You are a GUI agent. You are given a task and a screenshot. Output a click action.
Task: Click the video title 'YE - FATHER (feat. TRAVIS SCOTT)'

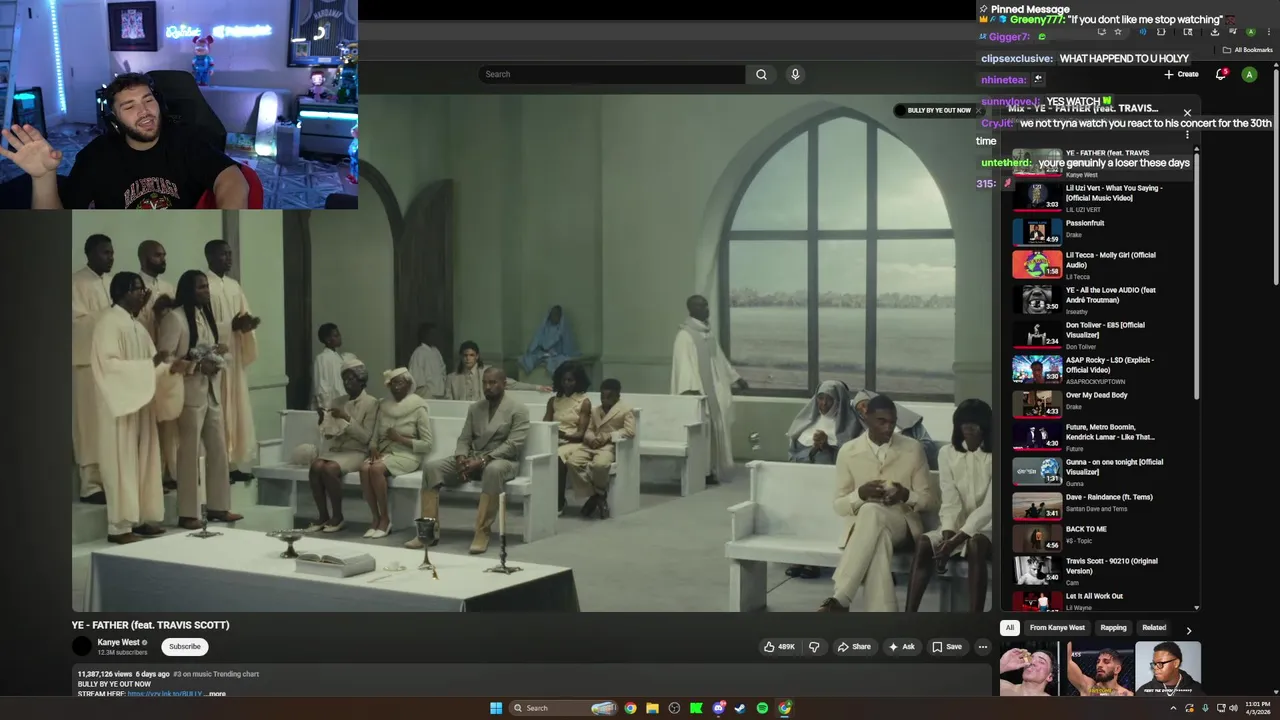coord(151,625)
